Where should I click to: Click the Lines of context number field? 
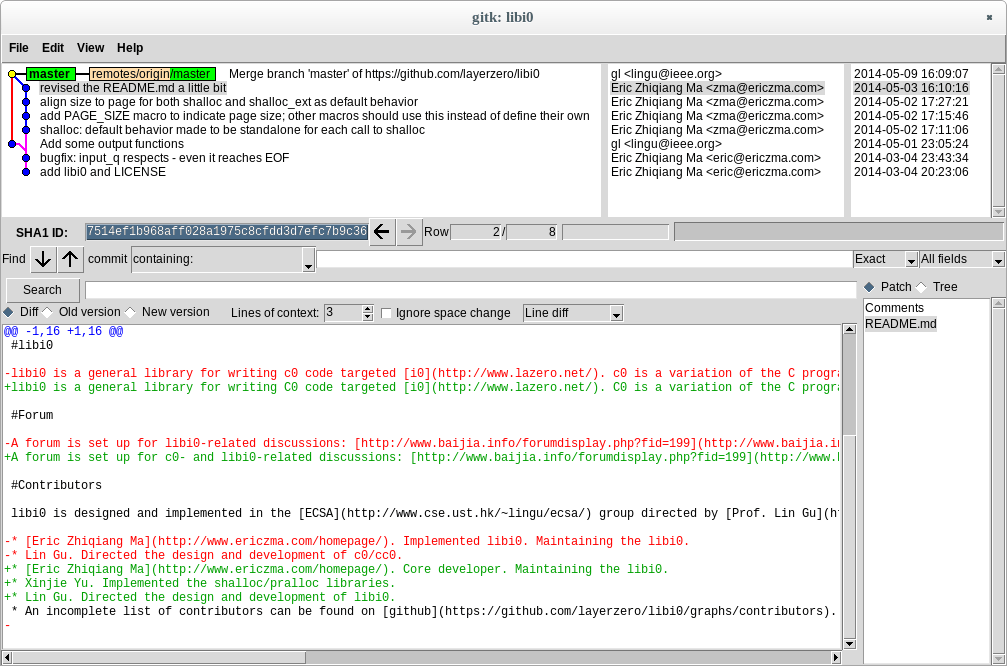[344, 313]
